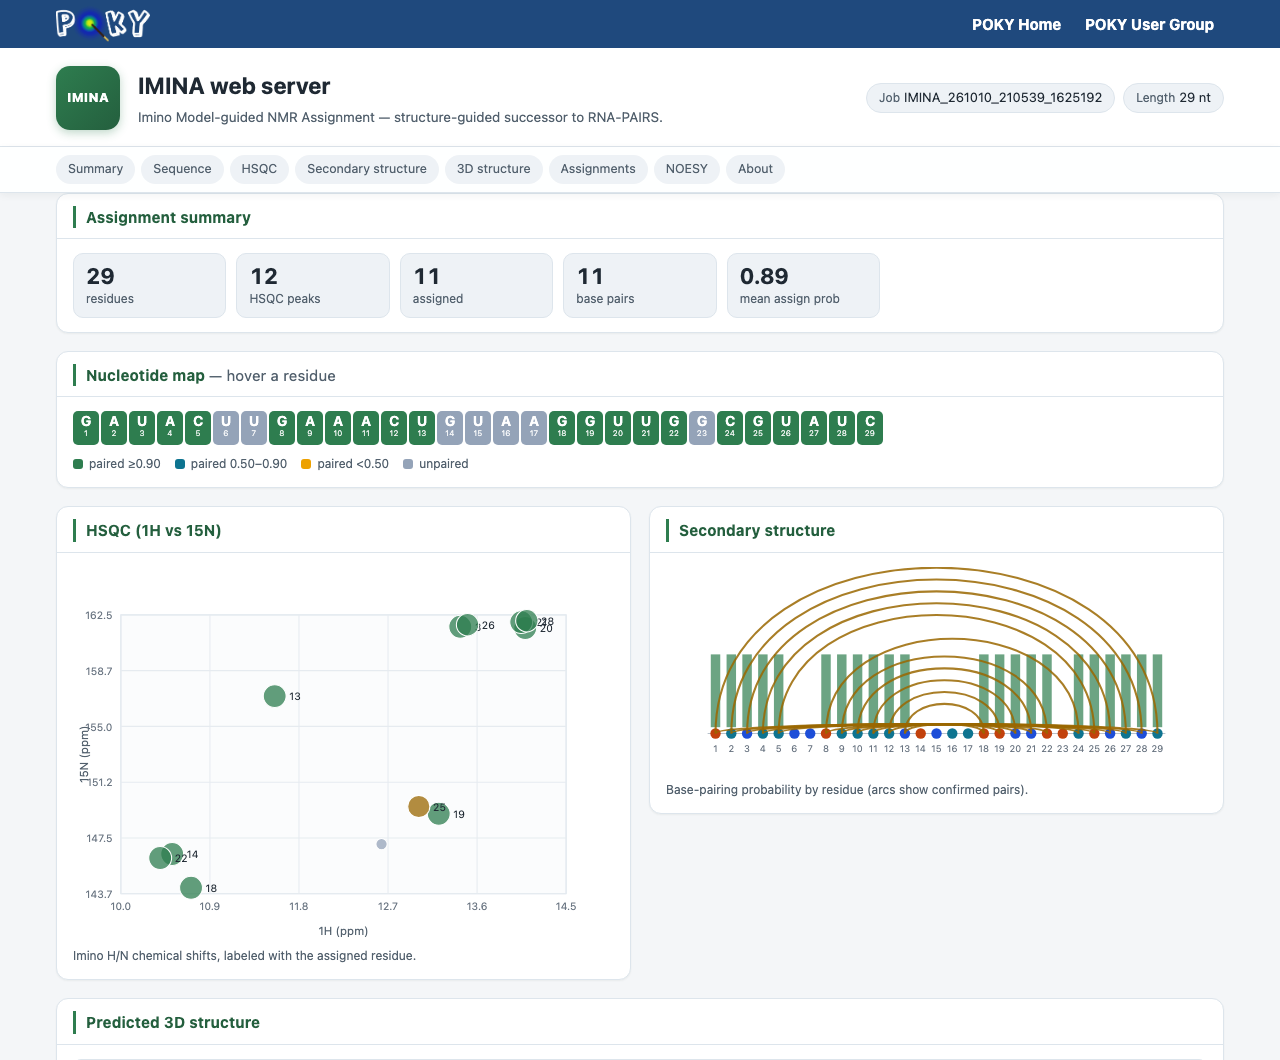The height and width of the screenshot is (1060, 1280).
Task: Click the 'unpaired' legend label
Action: click(x=444, y=464)
